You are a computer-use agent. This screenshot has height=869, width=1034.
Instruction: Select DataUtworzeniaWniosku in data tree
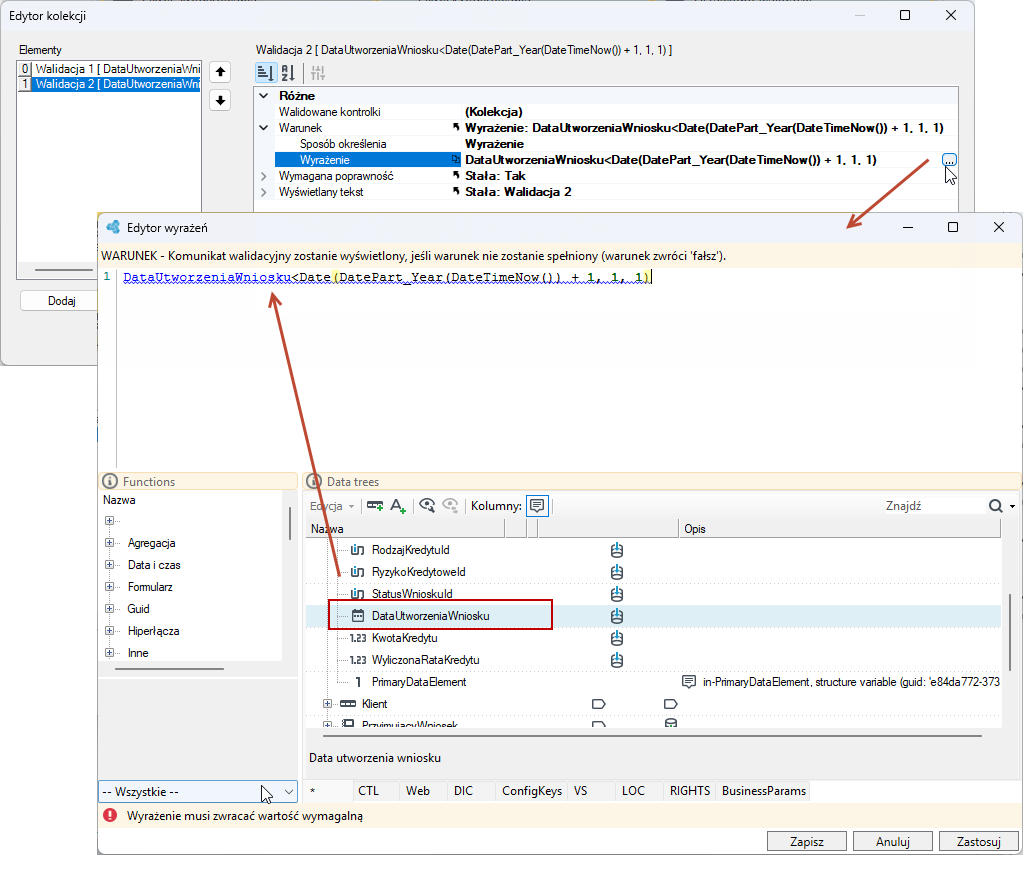pos(431,616)
